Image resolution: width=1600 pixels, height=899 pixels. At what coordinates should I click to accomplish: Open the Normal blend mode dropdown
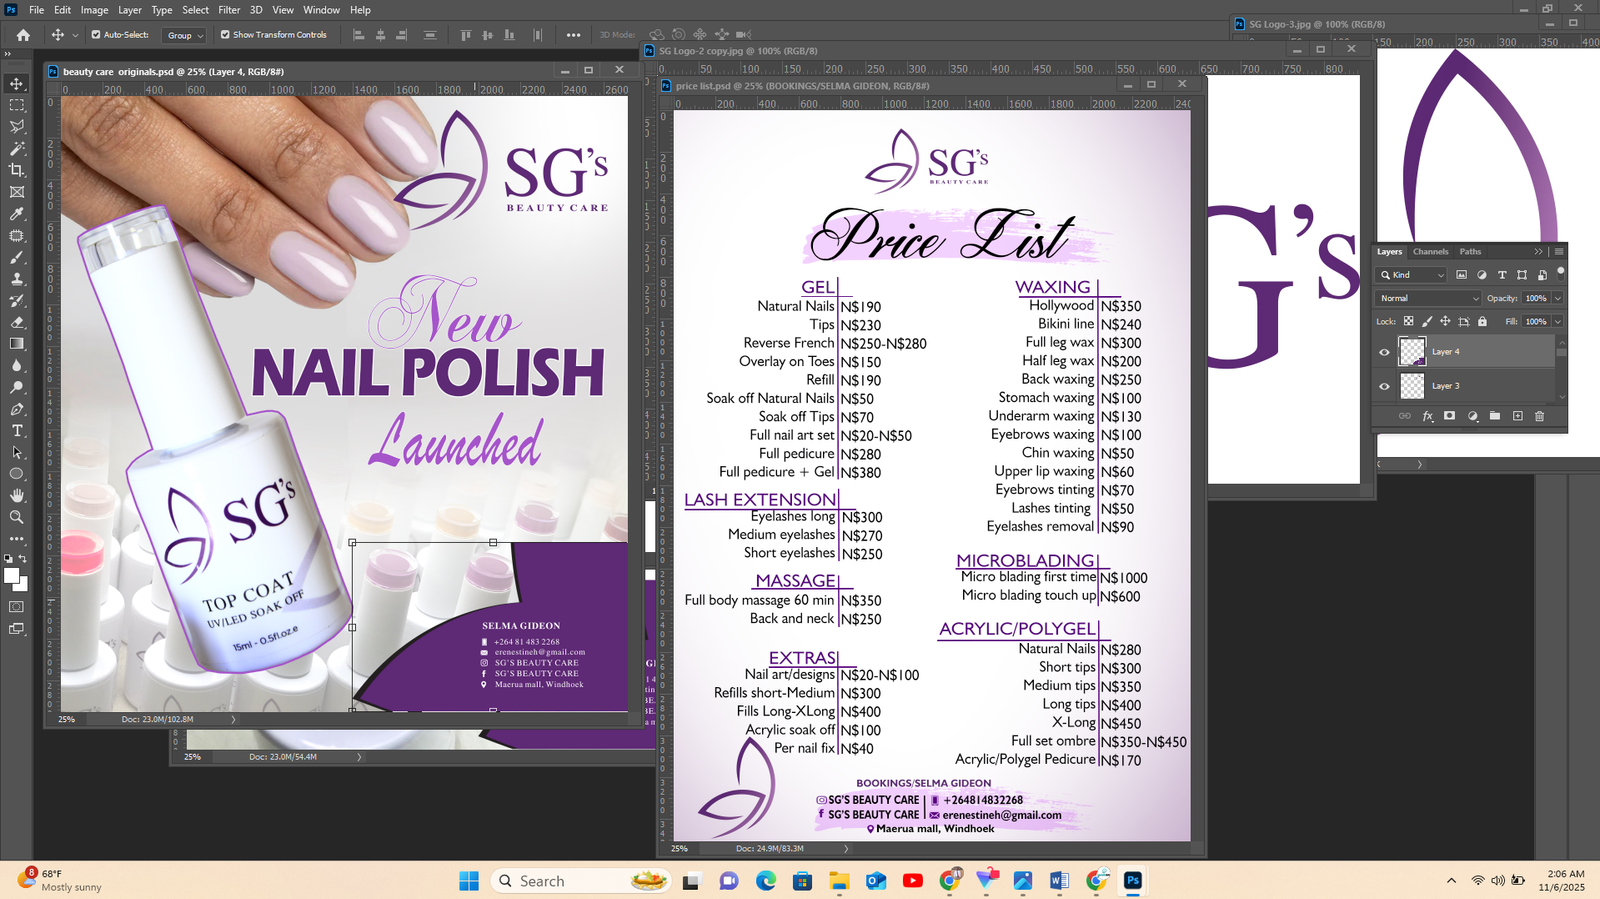(1428, 298)
